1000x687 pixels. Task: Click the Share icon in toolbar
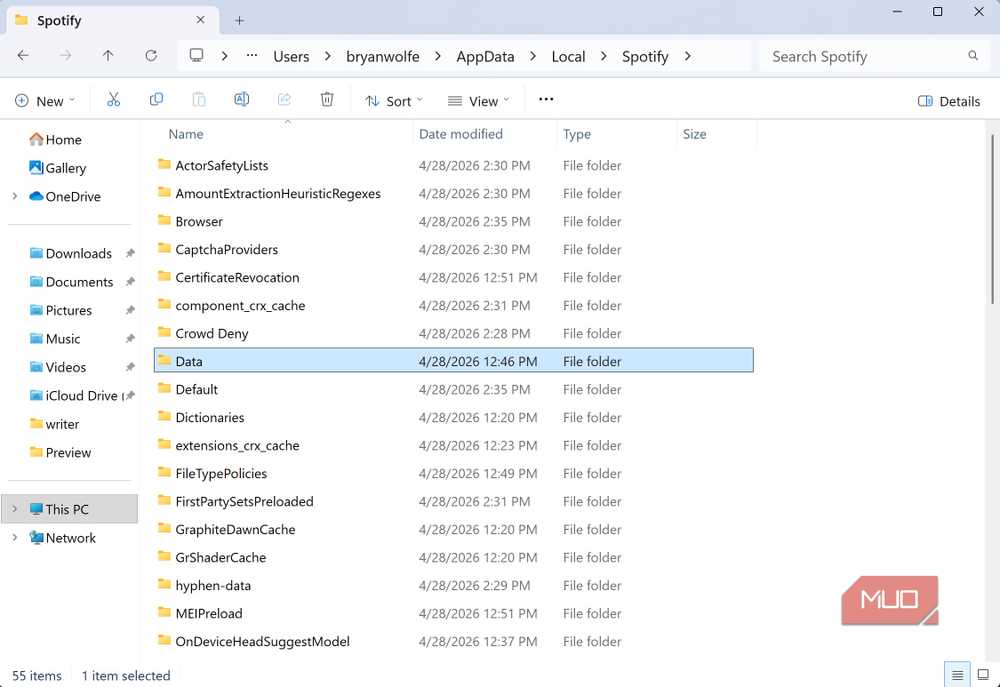(x=284, y=100)
